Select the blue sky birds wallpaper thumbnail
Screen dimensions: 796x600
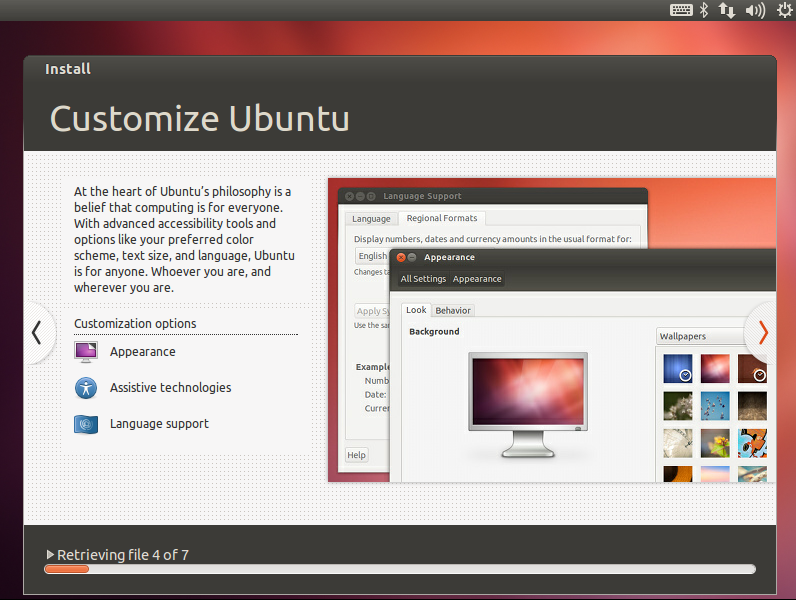point(715,406)
